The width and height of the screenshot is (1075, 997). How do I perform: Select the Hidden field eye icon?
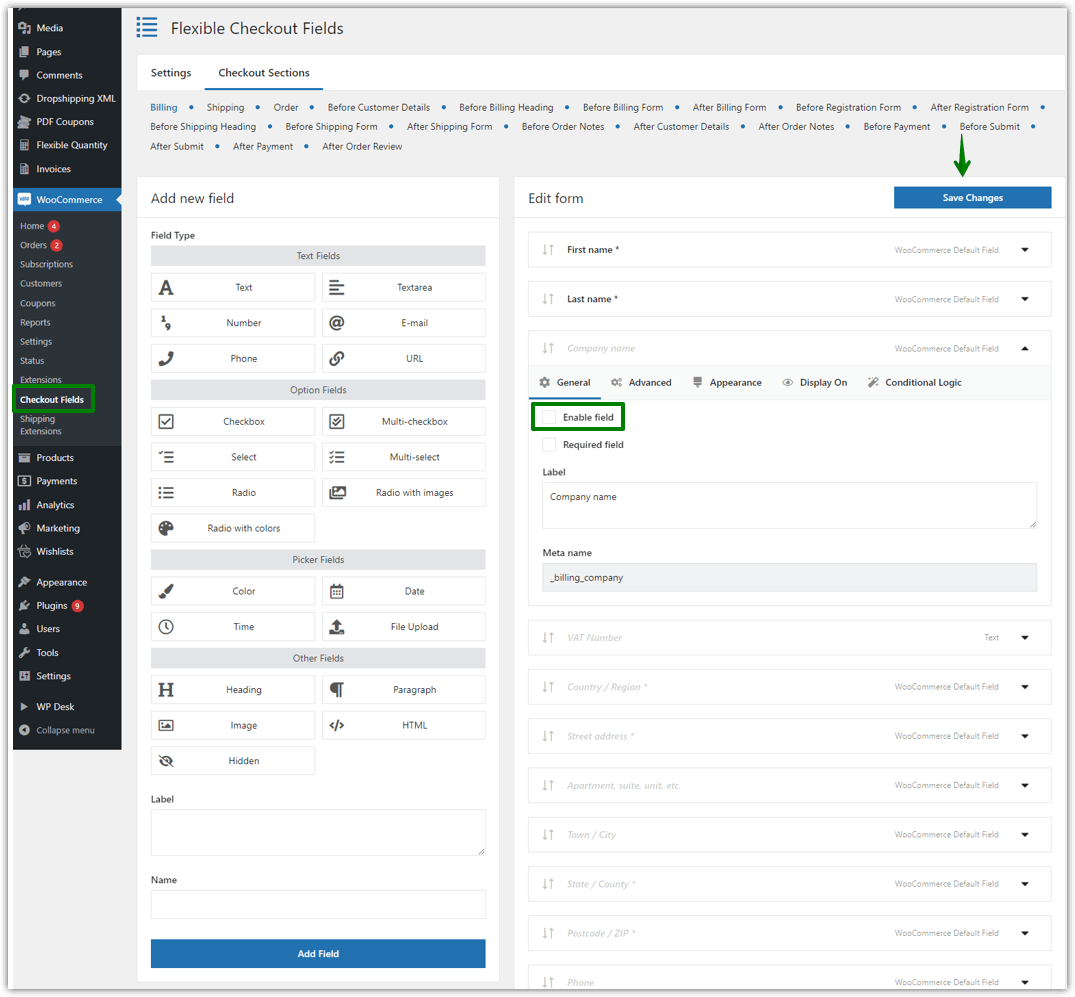pos(167,760)
